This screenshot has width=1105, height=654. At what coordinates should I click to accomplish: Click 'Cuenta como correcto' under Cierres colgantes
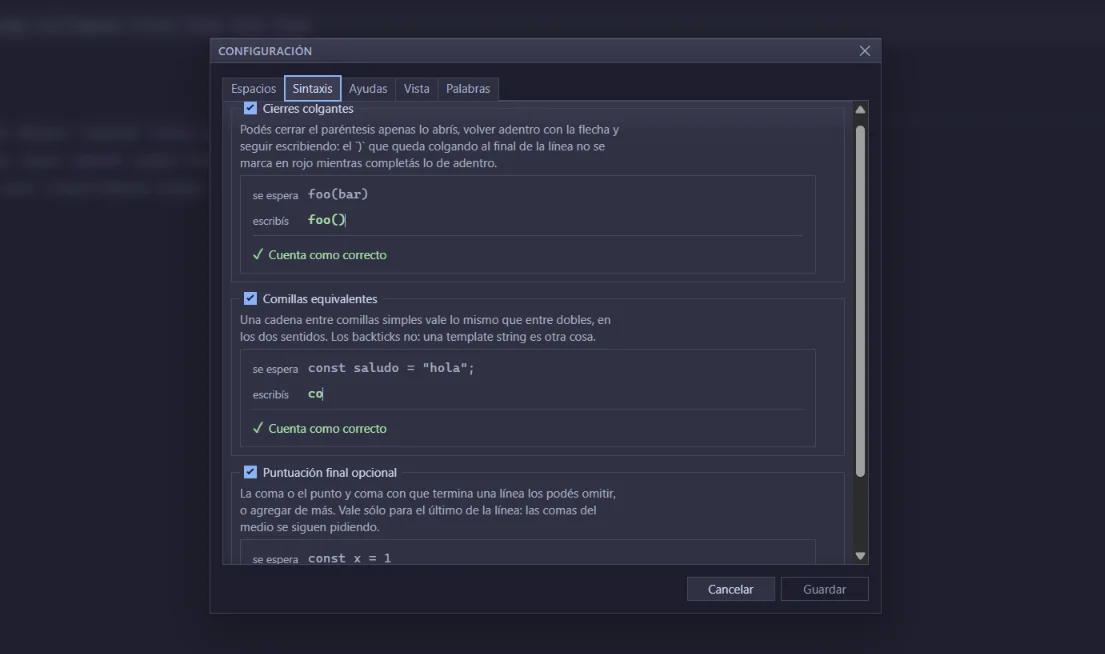point(327,255)
